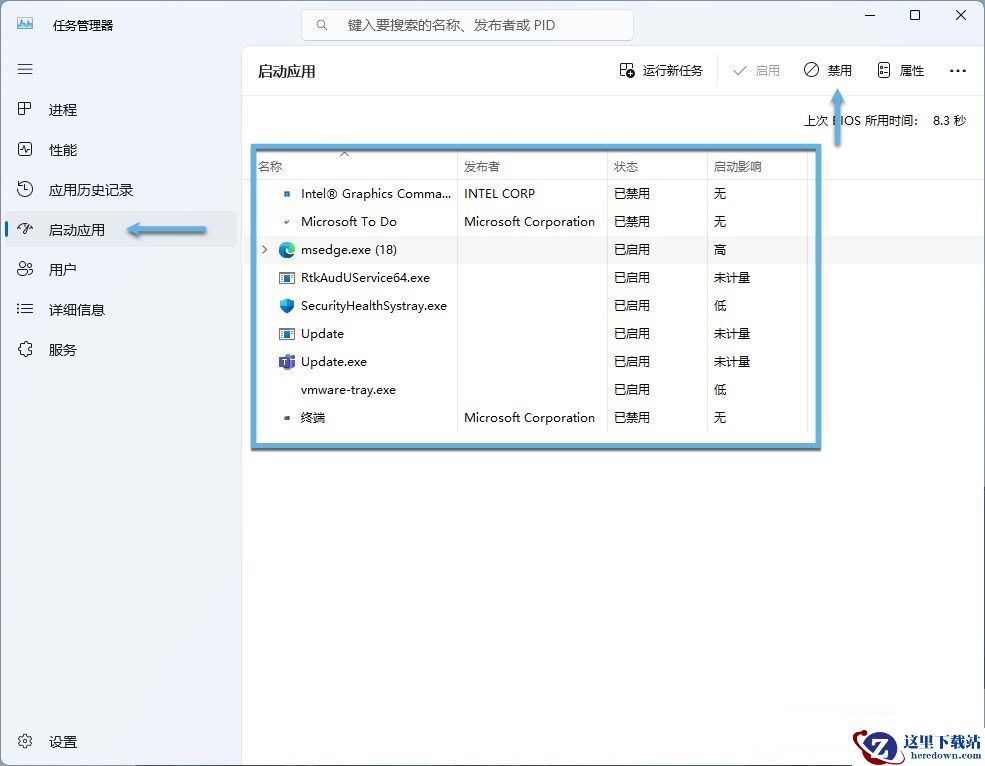Sort by the 启动影响 startup impact column
Image resolution: width=985 pixels, height=766 pixels.
(x=757, y=167)
